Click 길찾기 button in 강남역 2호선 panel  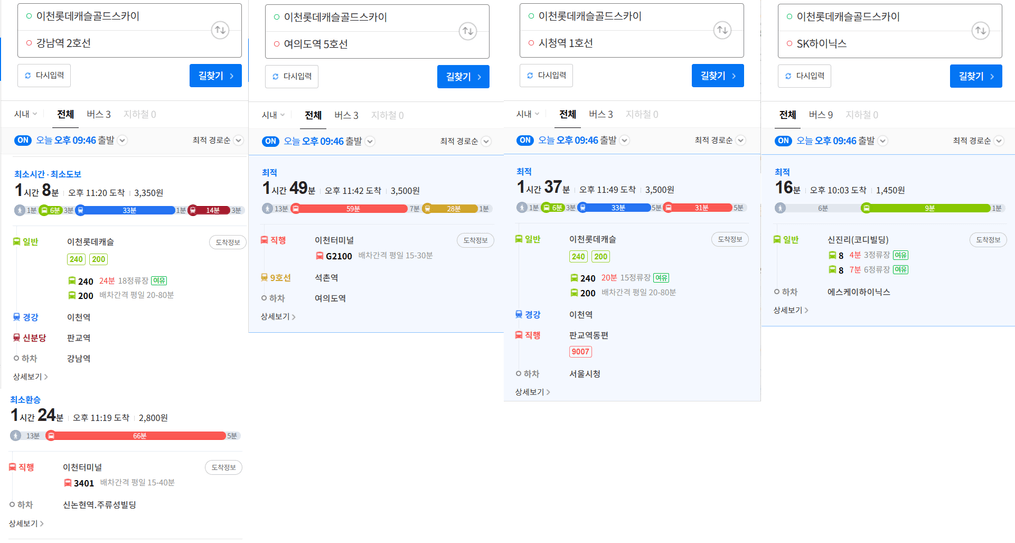point(216,75)
